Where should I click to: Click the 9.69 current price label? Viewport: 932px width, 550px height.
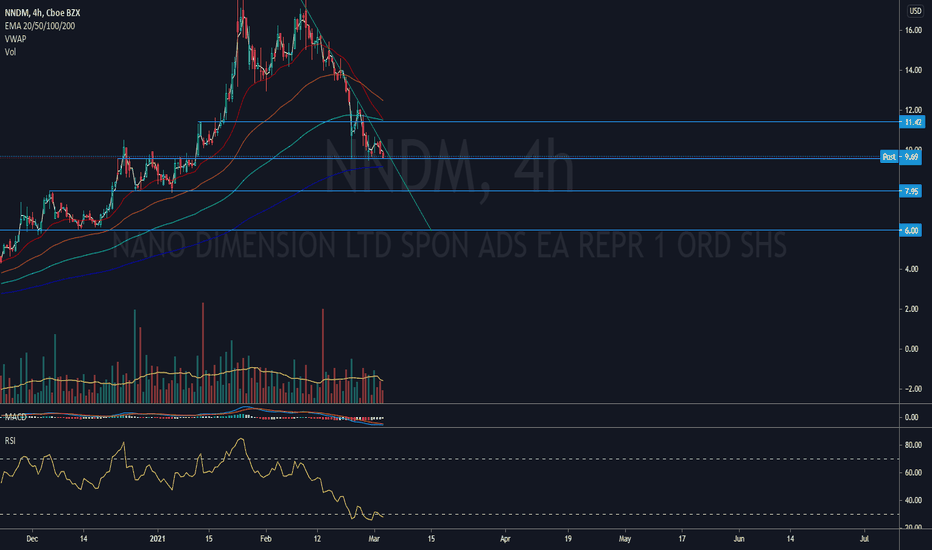click(911, 157)
